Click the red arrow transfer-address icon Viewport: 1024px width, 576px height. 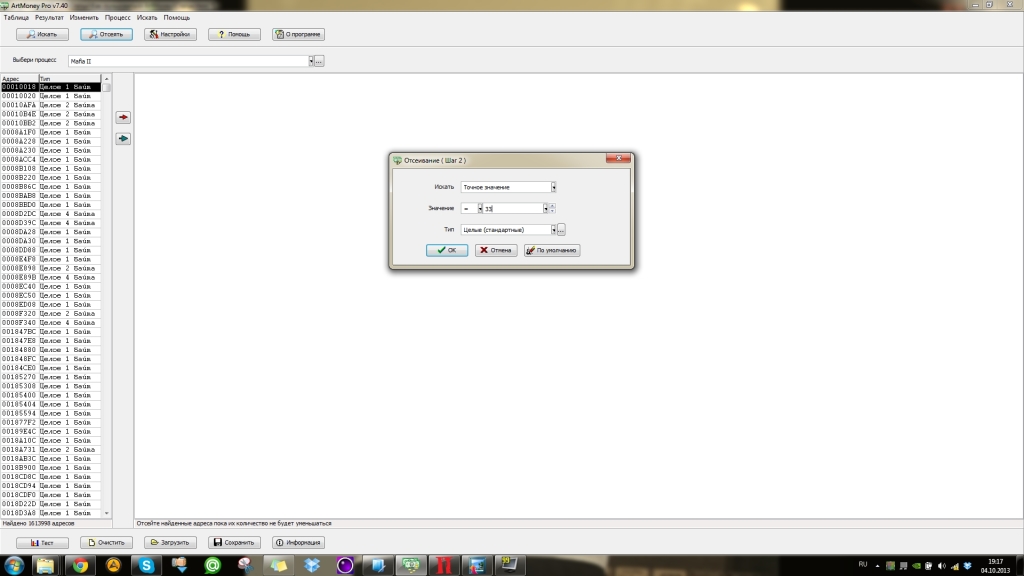coord(123,117)
